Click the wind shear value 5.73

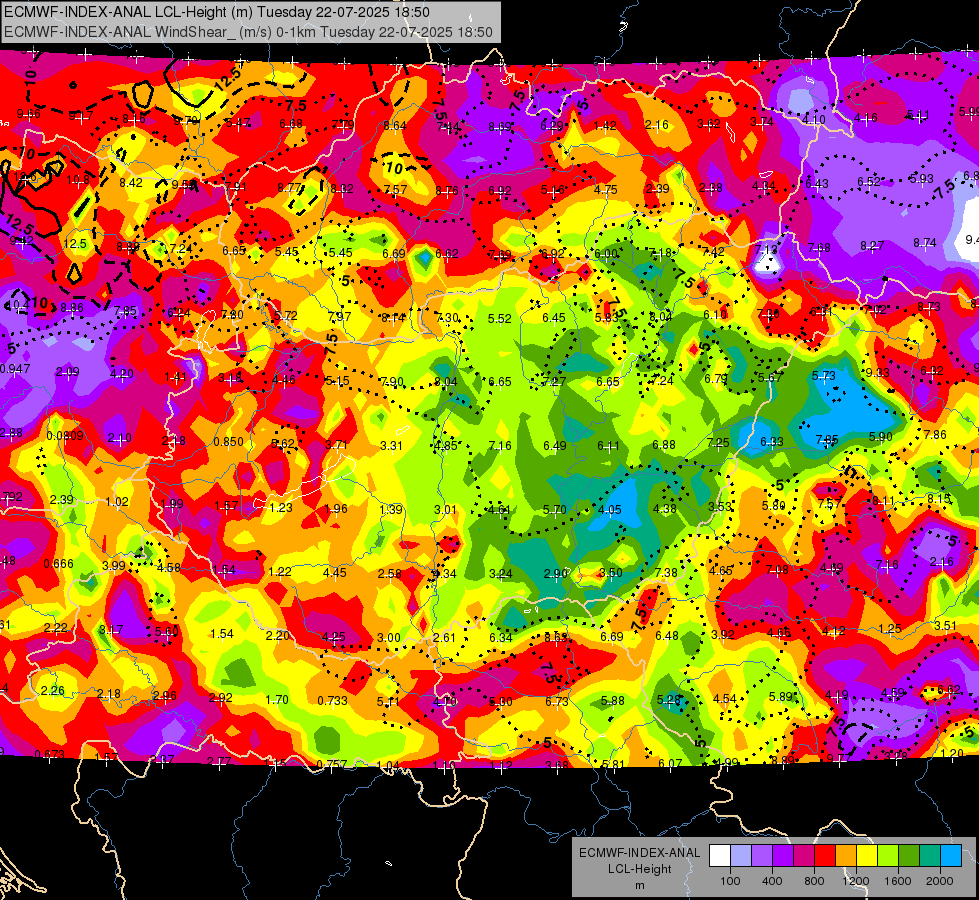[824, 376]
